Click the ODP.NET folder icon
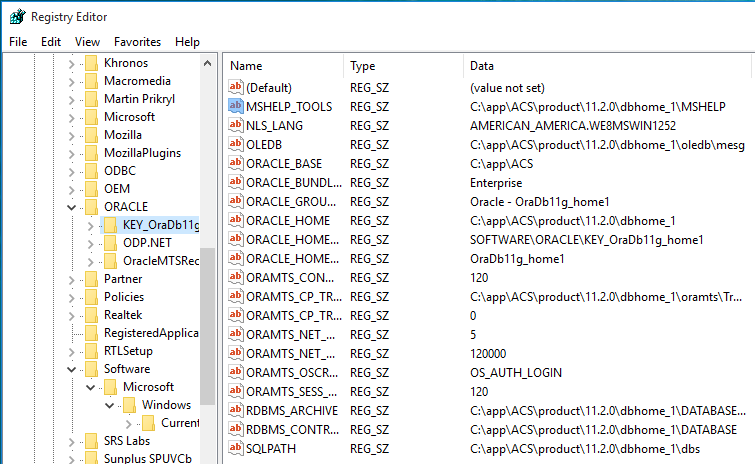 (110, 243)
